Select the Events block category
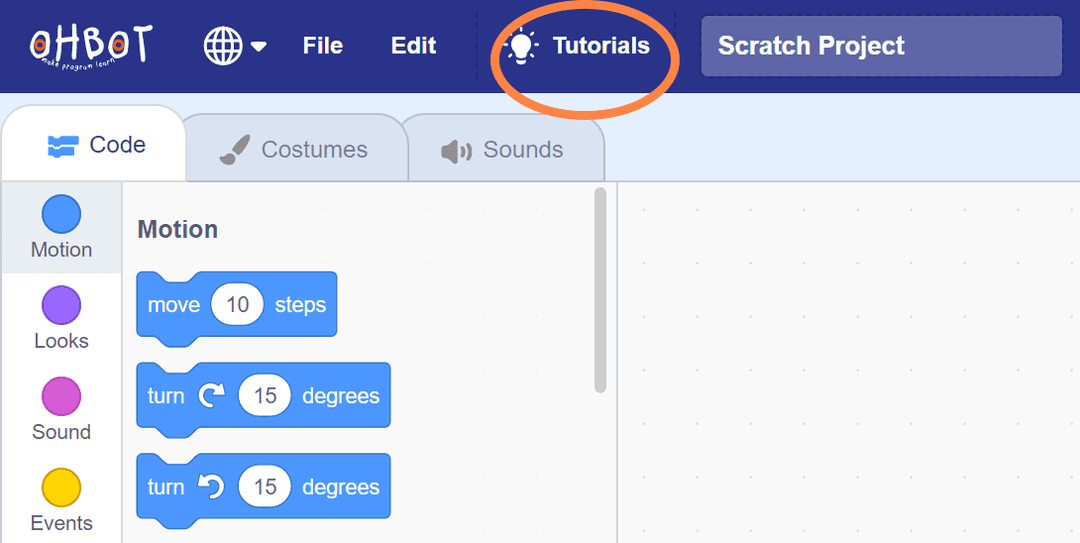Screen dimensions: 1080x543 [61, 500]
